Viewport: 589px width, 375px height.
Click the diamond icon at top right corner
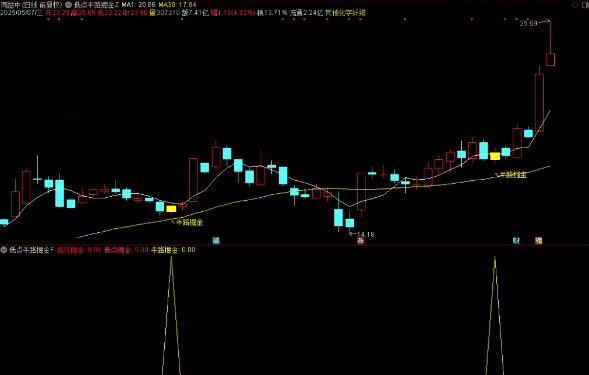[x=575, y=5]
